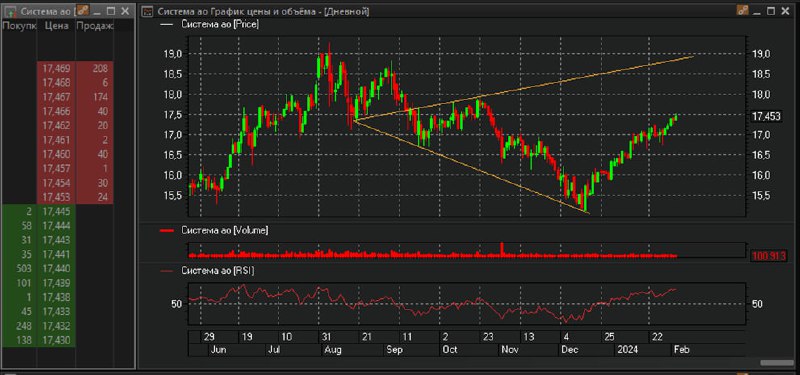Click the 2024 year label on the time axis
The image size is (800, 375).
(628, 350)
